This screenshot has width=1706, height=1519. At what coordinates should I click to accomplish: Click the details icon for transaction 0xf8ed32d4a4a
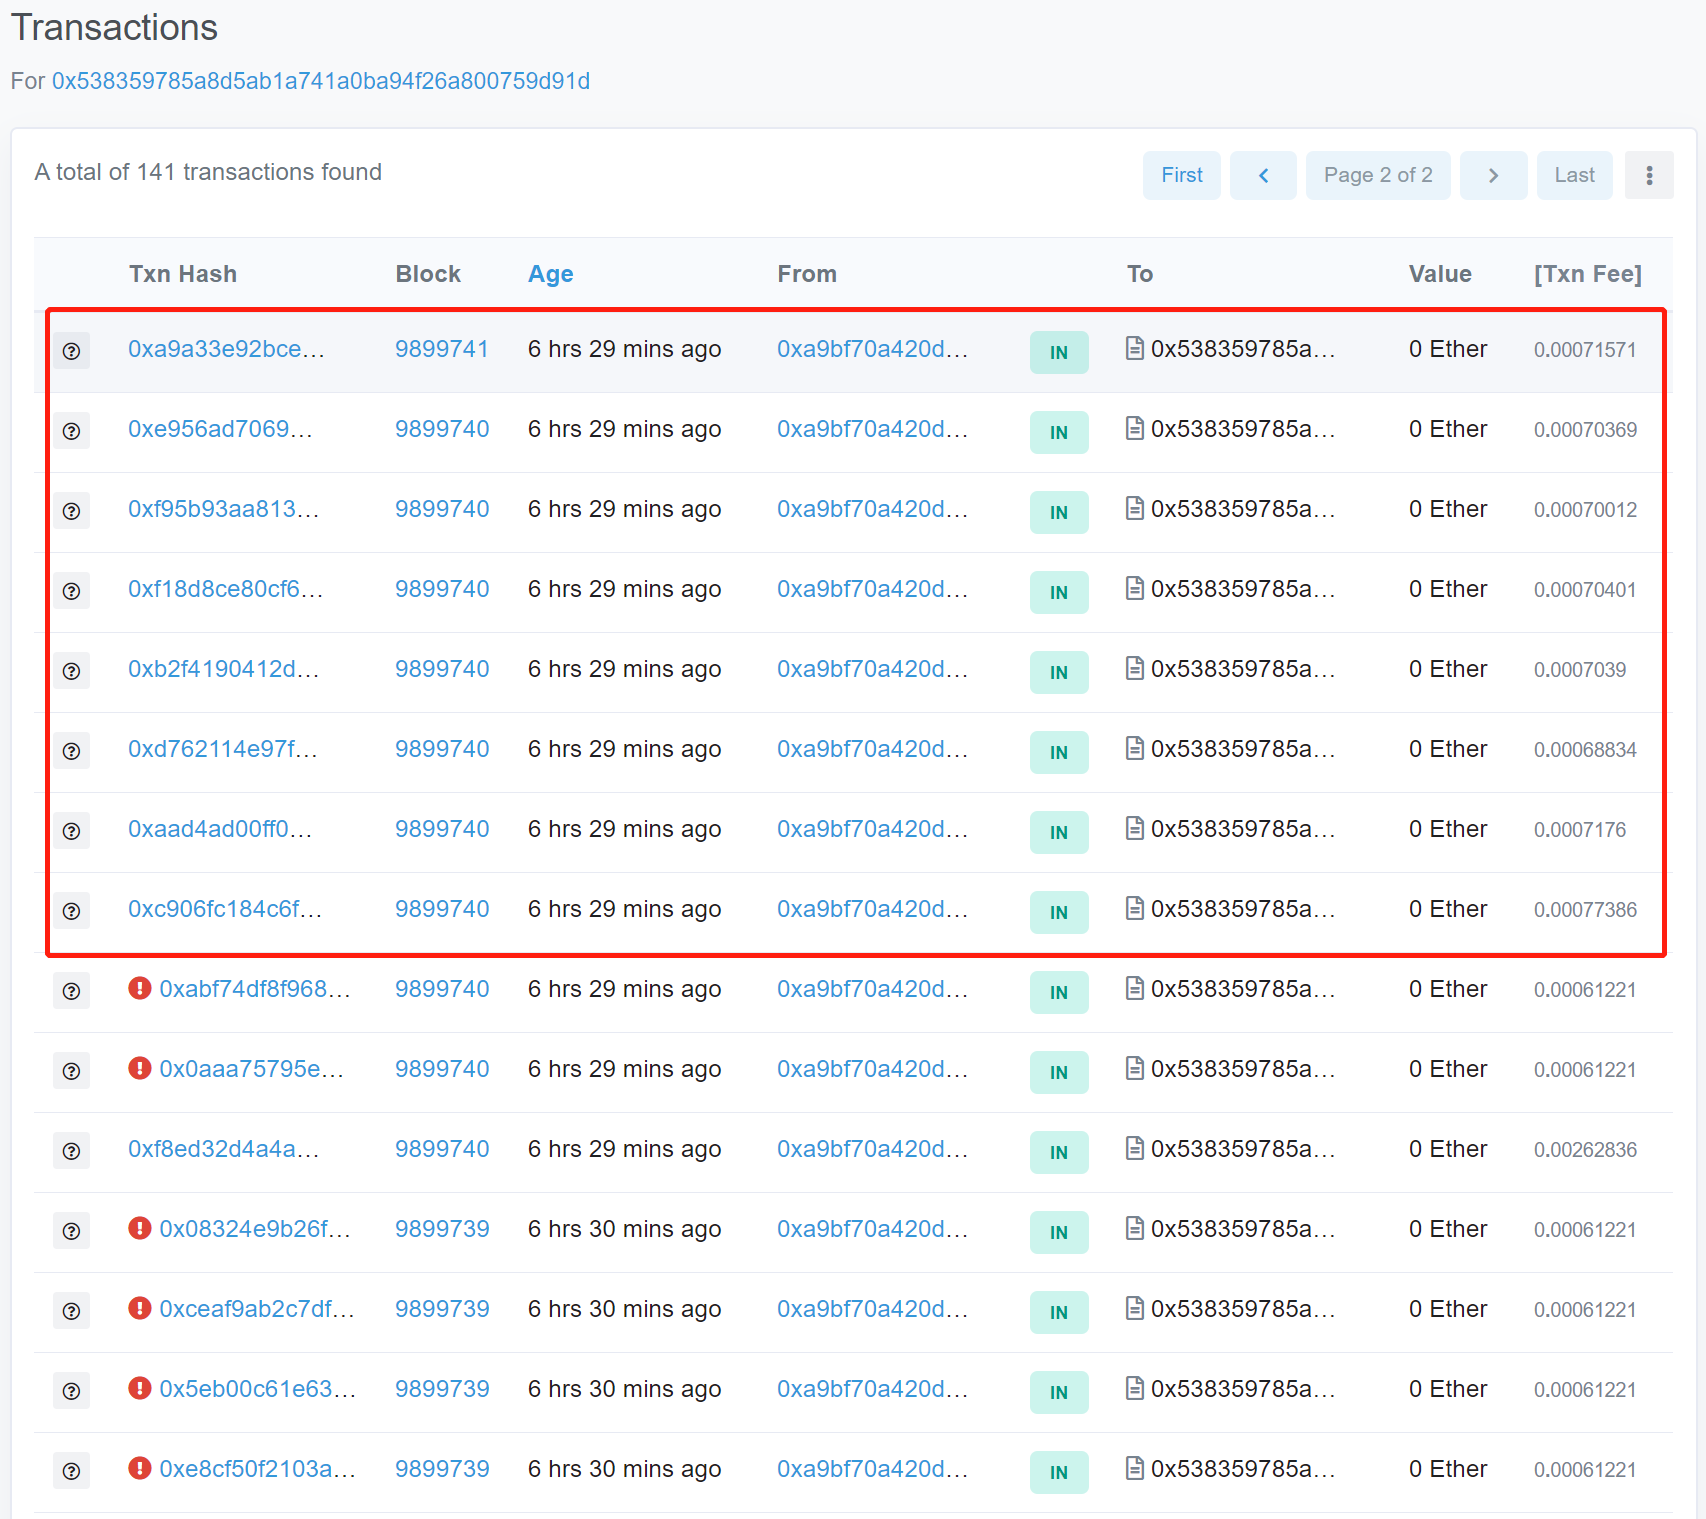coord(71,1151)
